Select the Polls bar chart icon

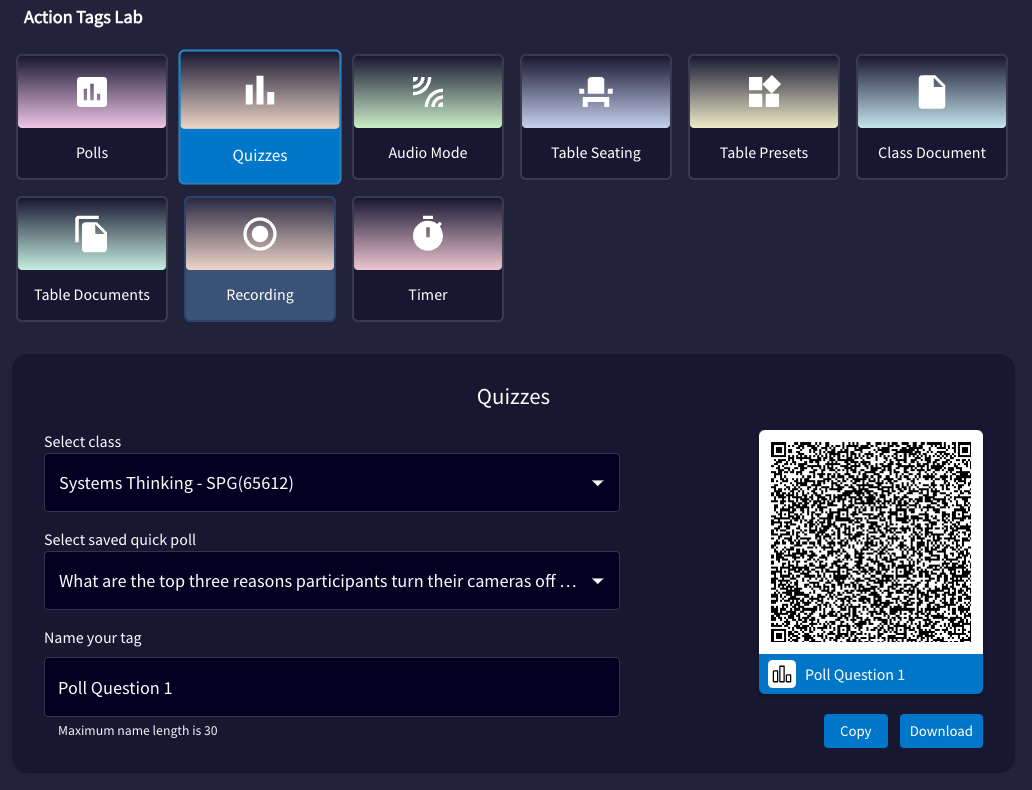(x=92, y=92)
